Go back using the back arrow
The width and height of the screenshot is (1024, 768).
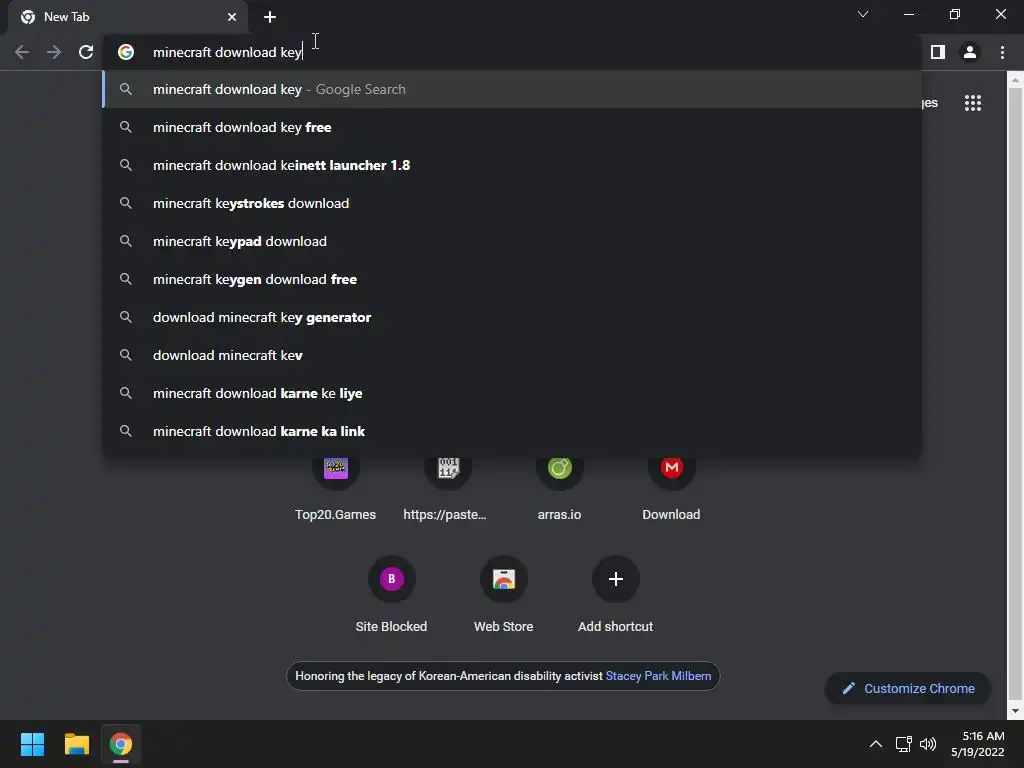pyautogui.click(x=22, y=52)
